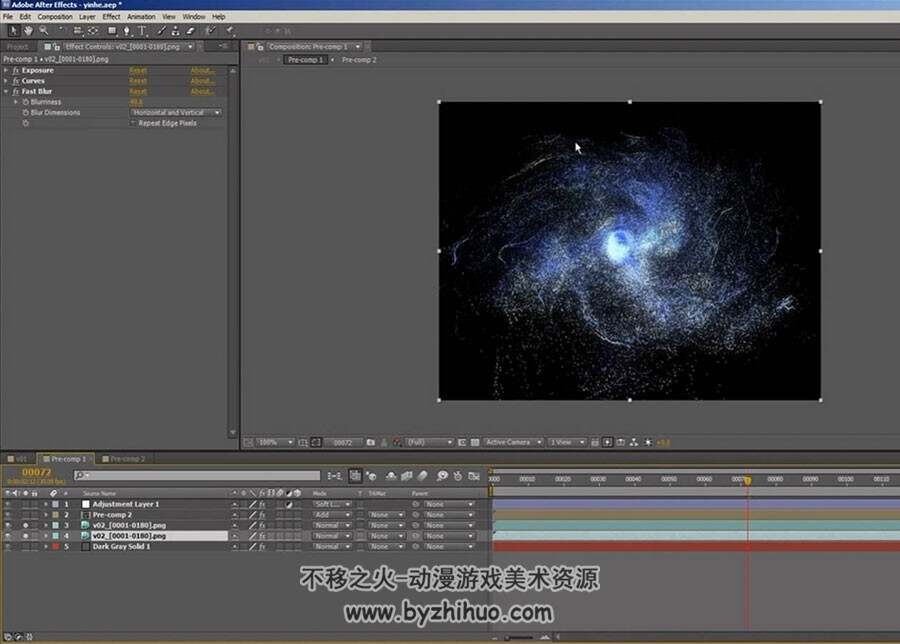Toggle auto-keyframe stopwatch icon in timeline
The width and height of the screenshot is (900, 644).
(457, 475)
